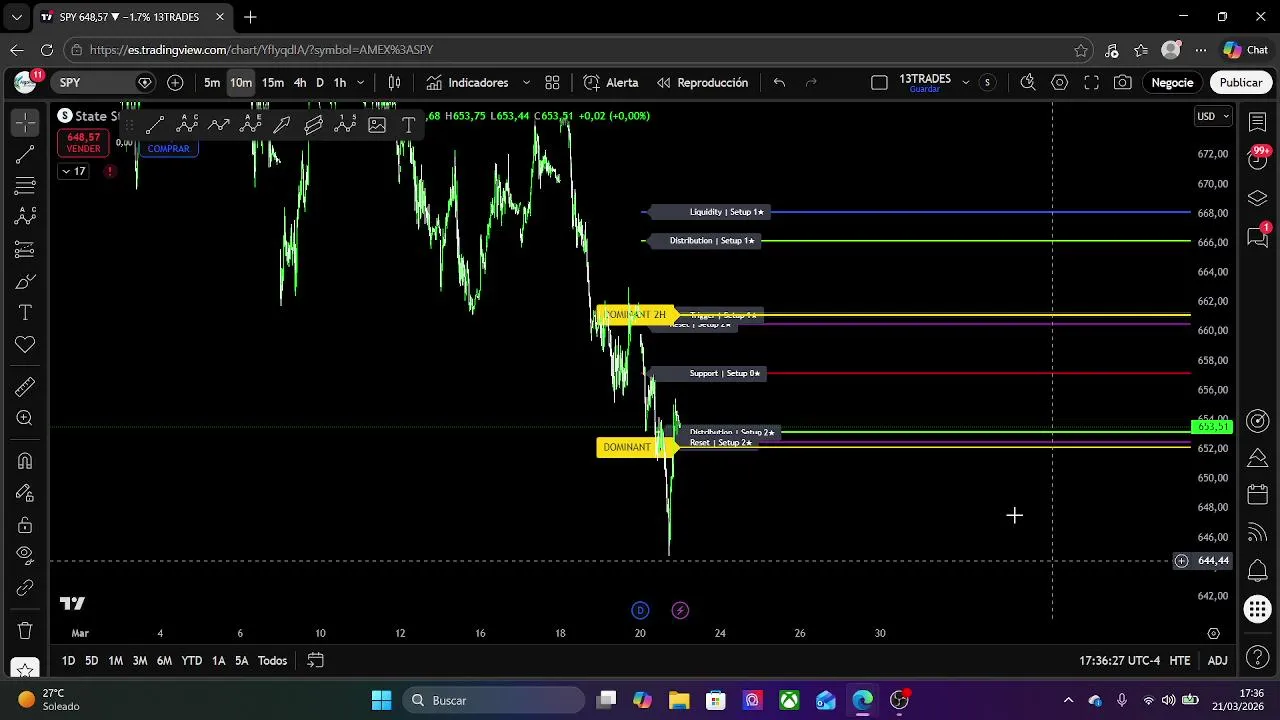The height and width of the screenshot is (720, 1280).
Task: Toggle hide all drawings eye
Action: point(25,556)
